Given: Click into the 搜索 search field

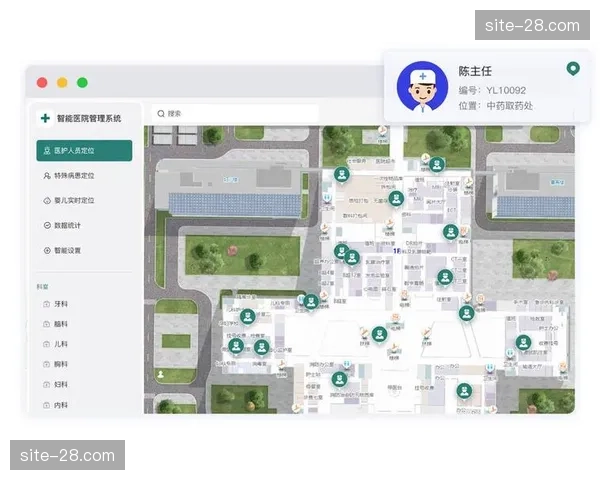Looking at the screenshot, I should (235, 114).
